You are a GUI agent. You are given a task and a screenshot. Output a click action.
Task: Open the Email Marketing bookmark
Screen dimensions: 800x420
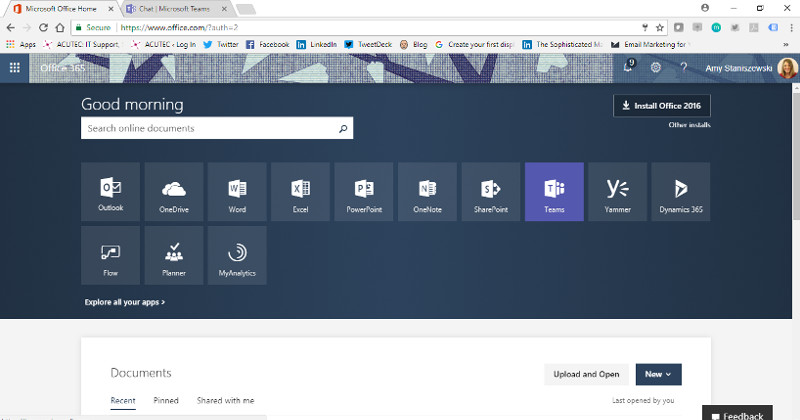[651, 44]
